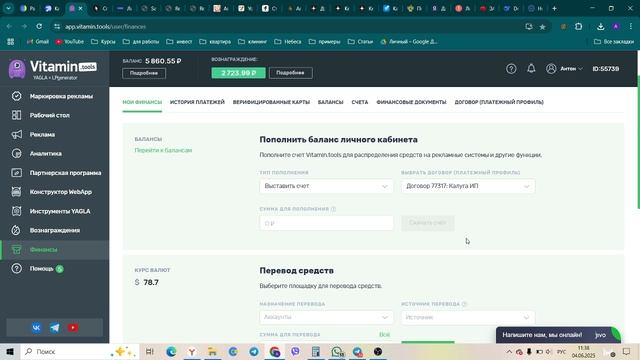This screenshot has height=360, width=640.
Task: Click Все link for transfer amount
Action: tap(384, 334)
